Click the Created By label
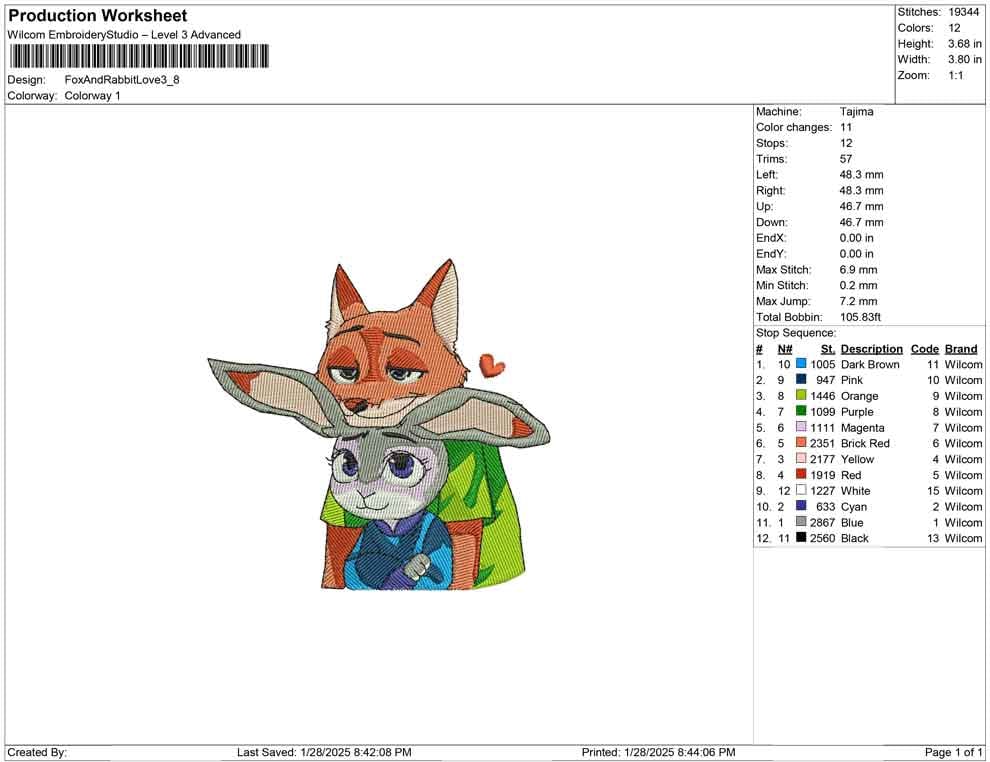990x762 pixels. [37, 752]
